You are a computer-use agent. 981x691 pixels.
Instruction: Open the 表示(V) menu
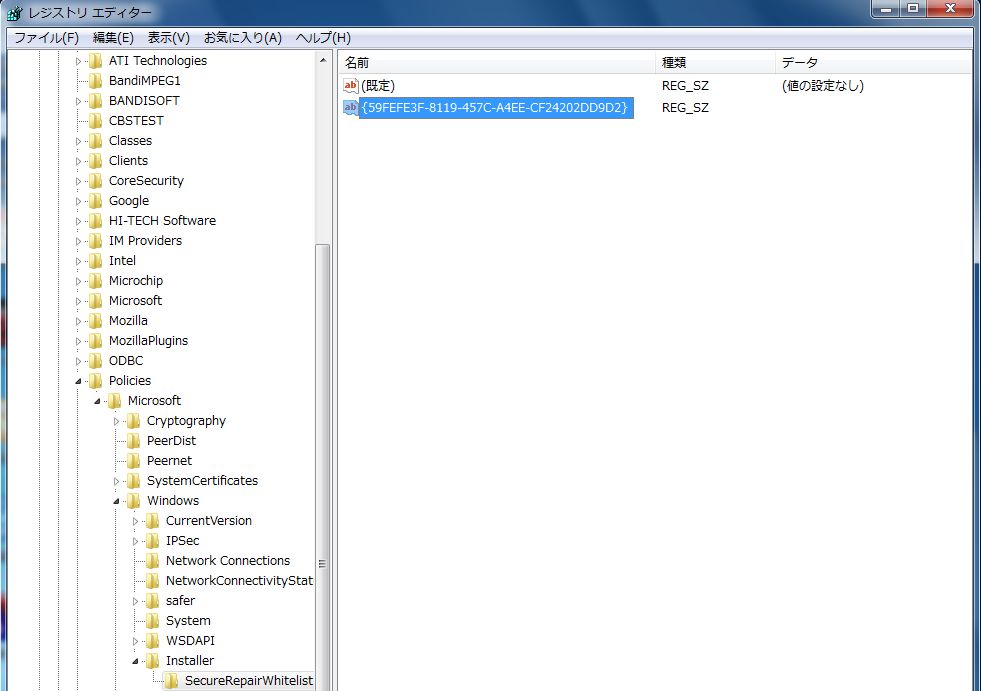coord(168,38)
